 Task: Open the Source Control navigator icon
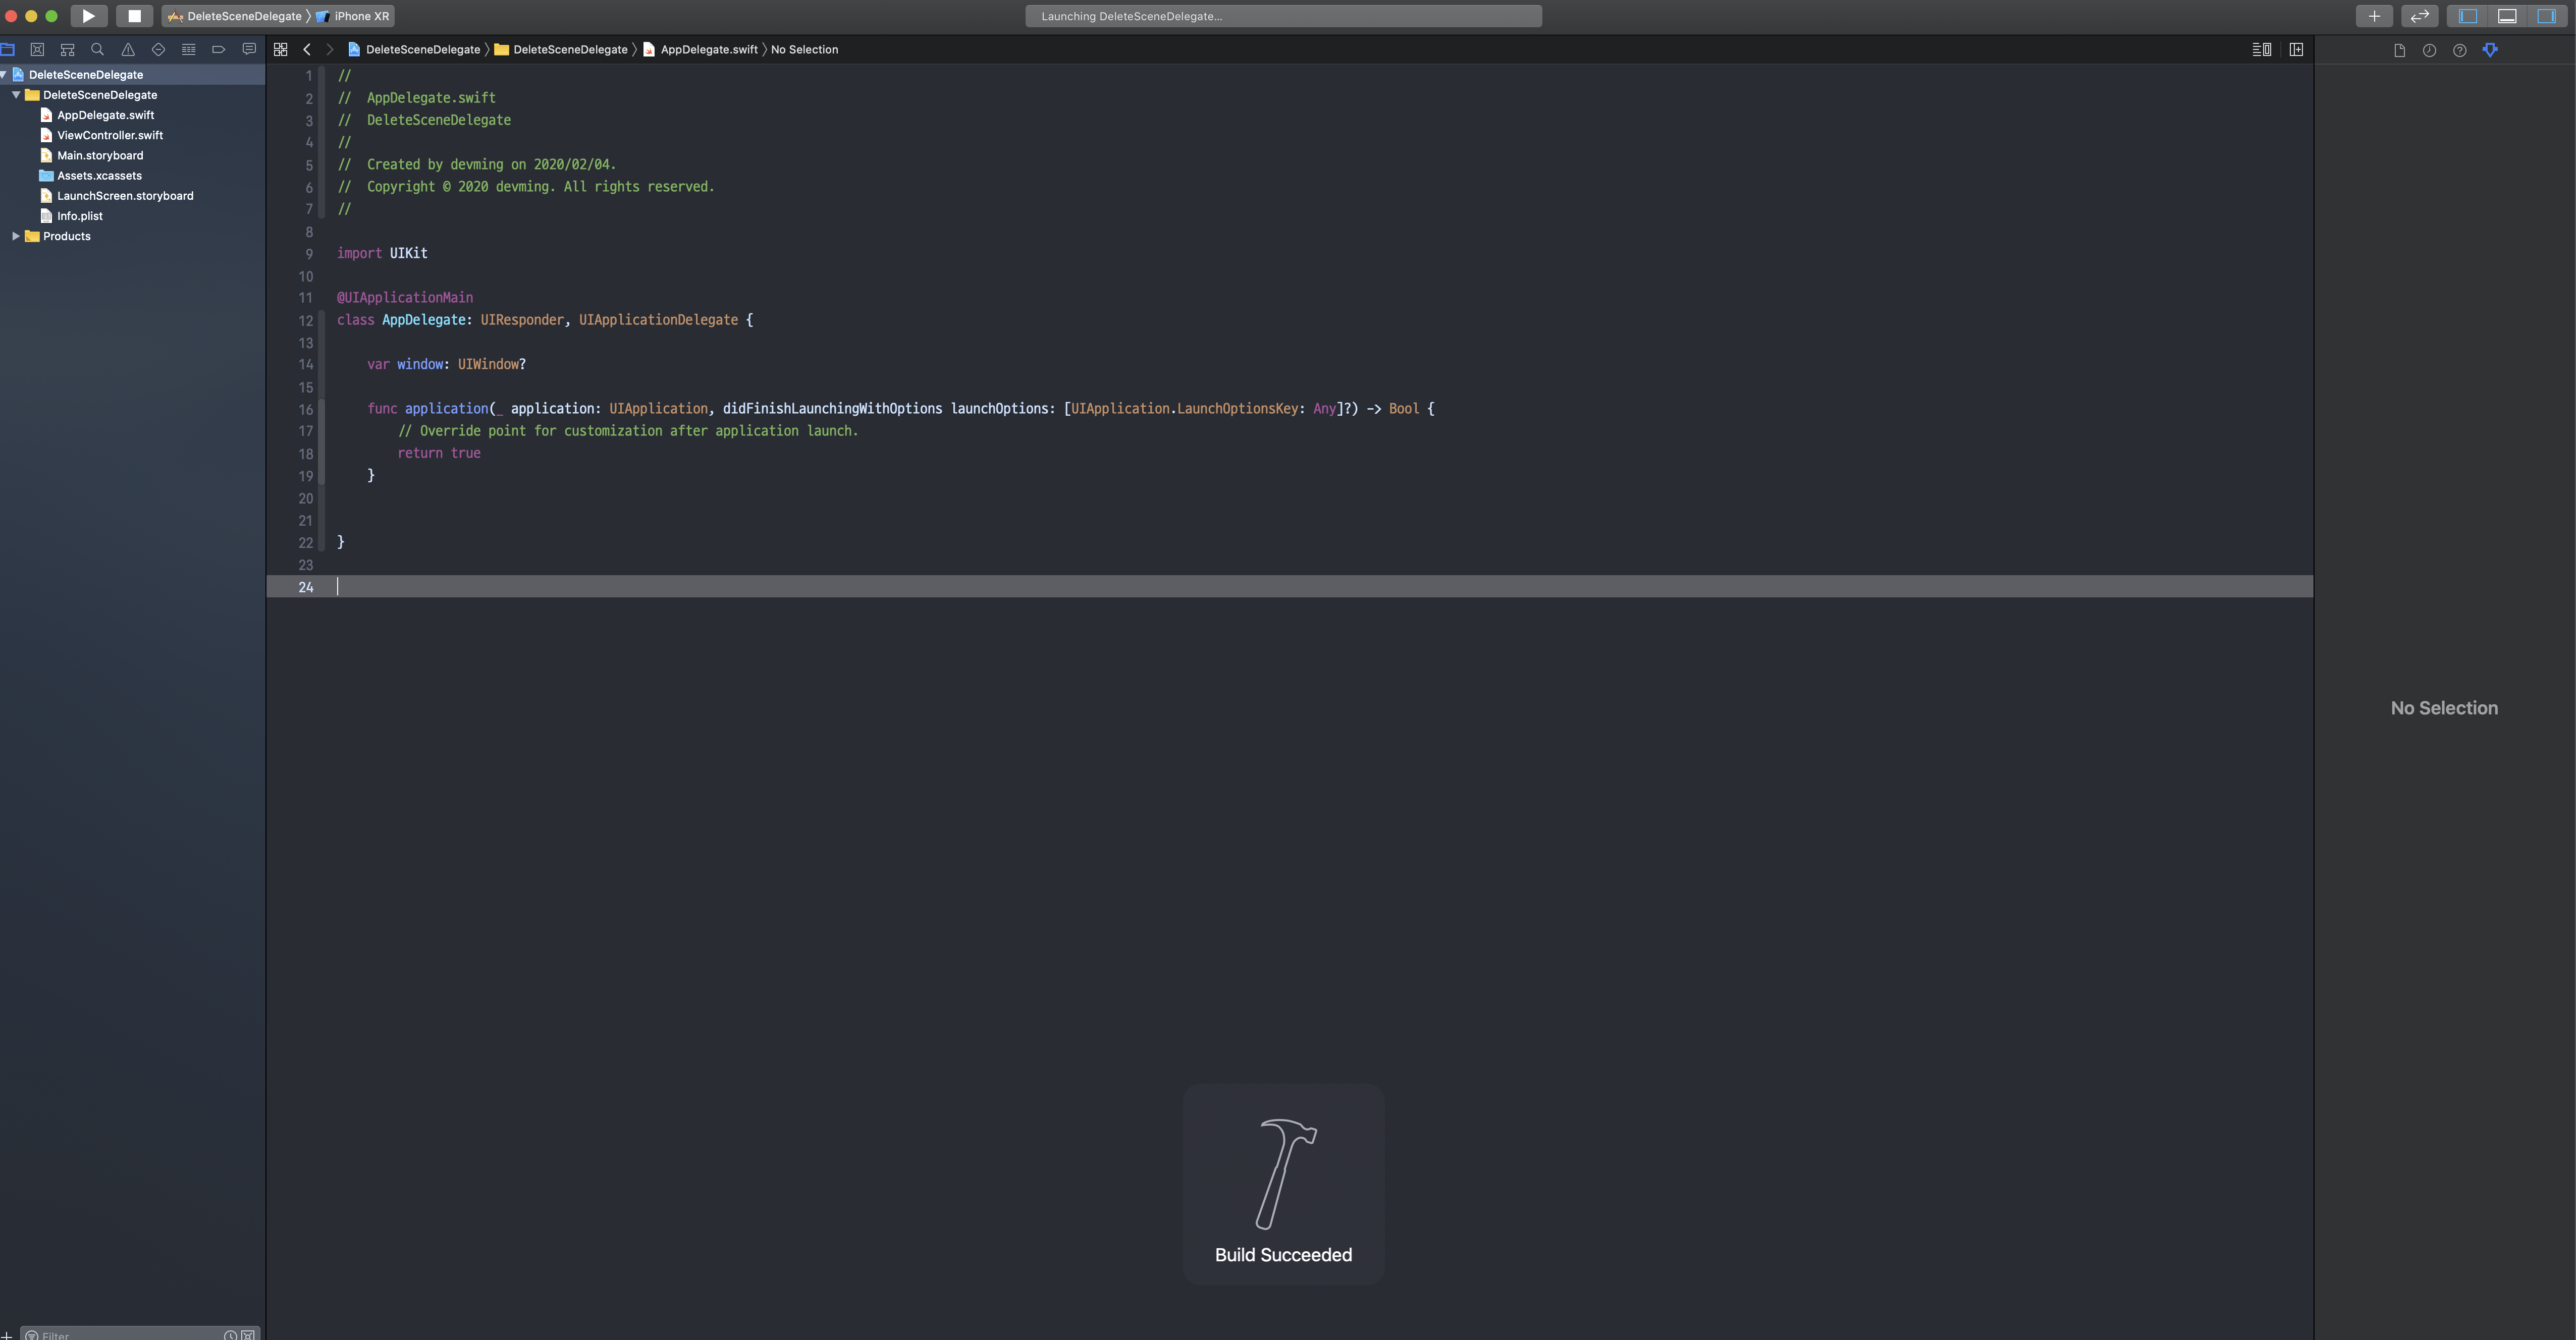tap(37, 49)
